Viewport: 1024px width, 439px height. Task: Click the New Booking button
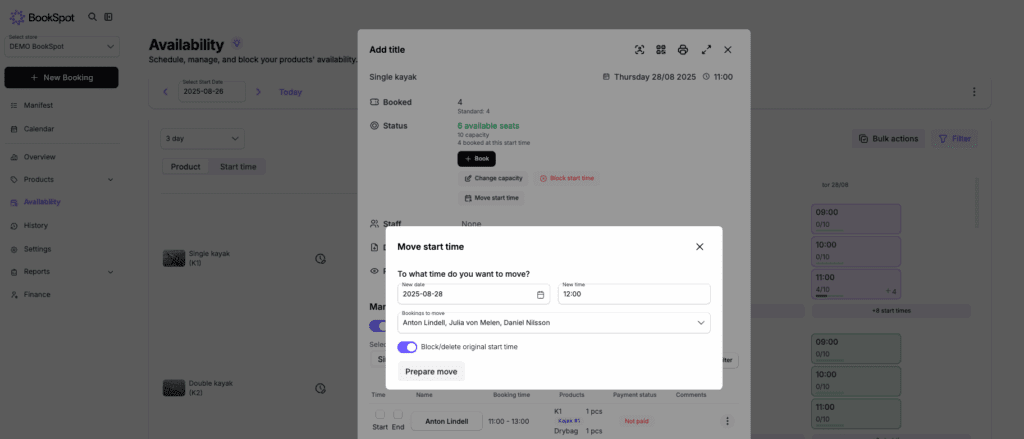click(x=61, y=77)
